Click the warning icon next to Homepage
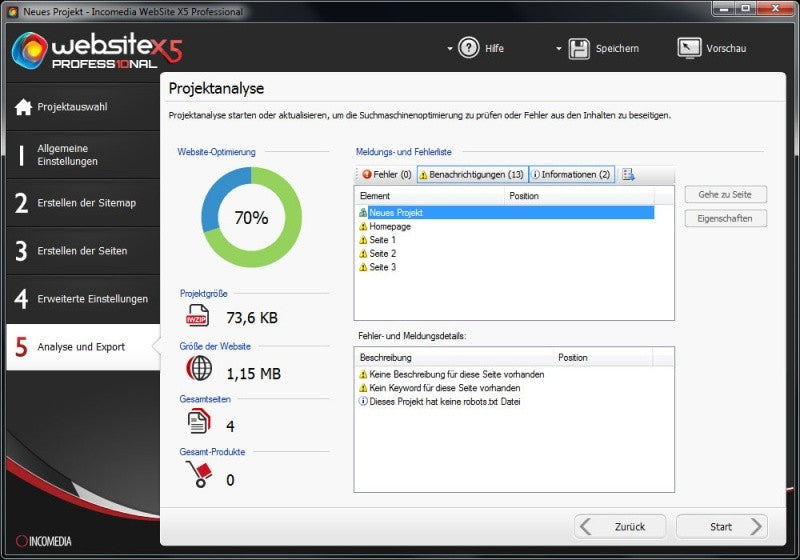The height and width of the screenshot is (560, 800). click(x=363, y=226)
